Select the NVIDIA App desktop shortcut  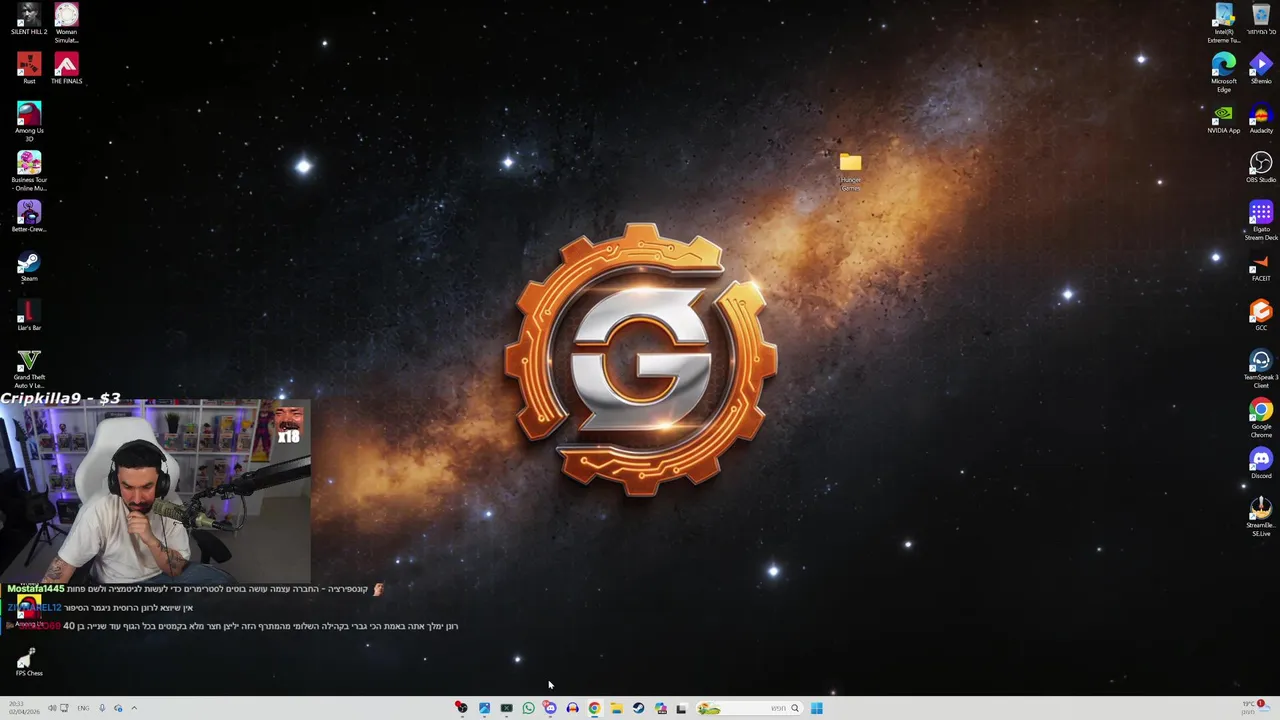pos(1224,118)
